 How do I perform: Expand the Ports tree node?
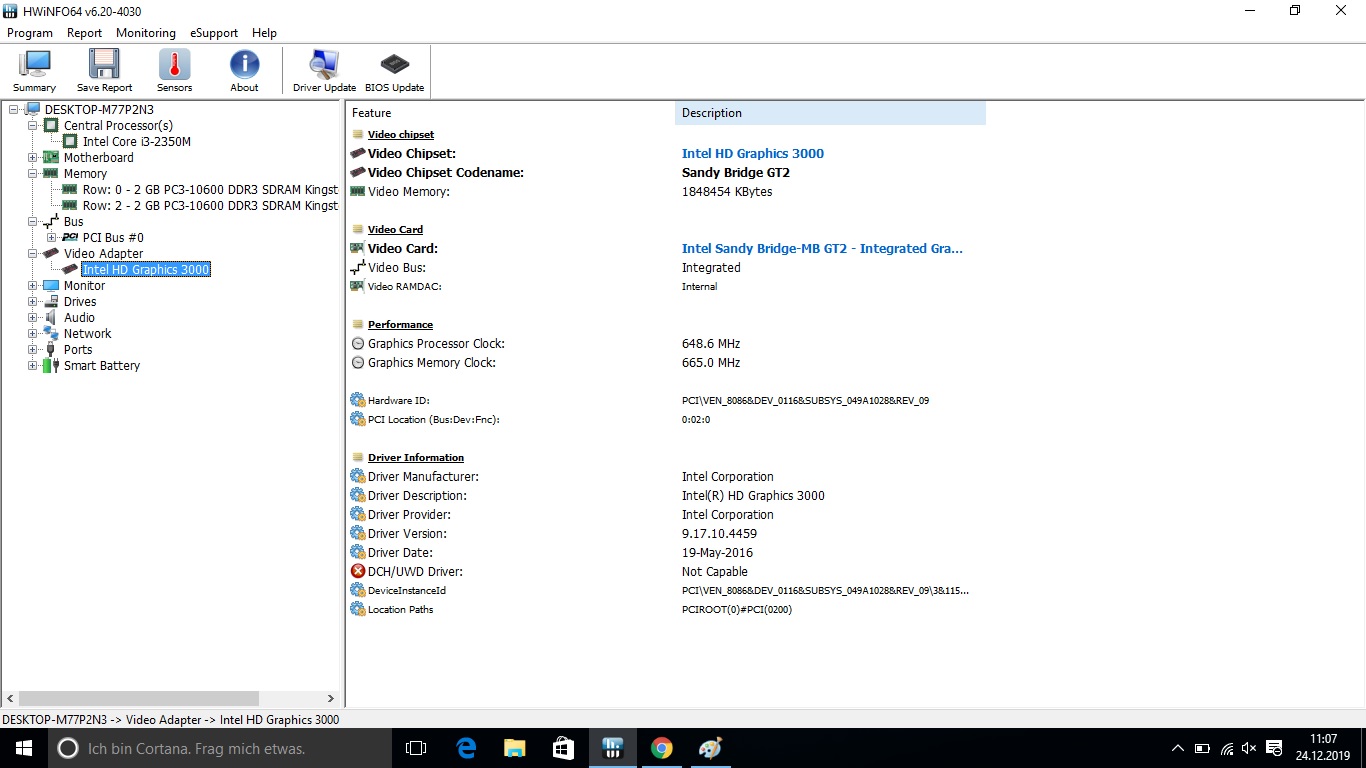pos(32,350)
